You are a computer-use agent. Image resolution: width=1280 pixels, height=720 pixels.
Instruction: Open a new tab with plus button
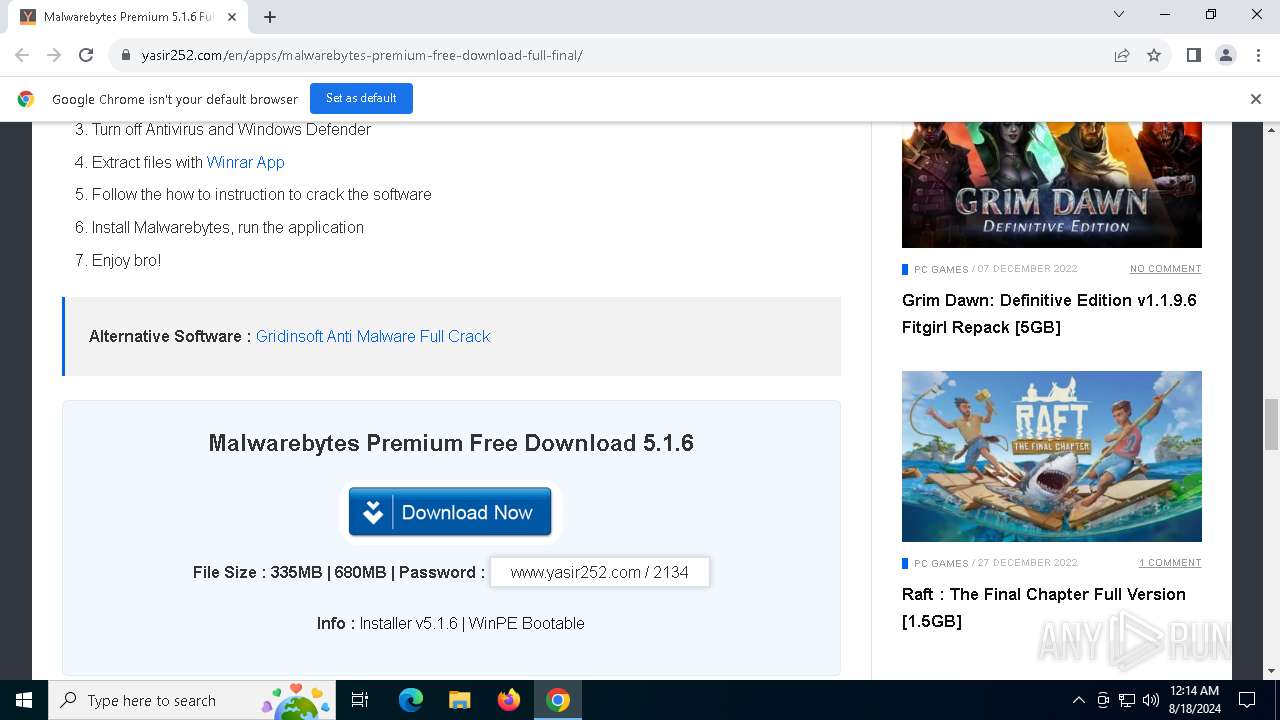coord(270,17)
